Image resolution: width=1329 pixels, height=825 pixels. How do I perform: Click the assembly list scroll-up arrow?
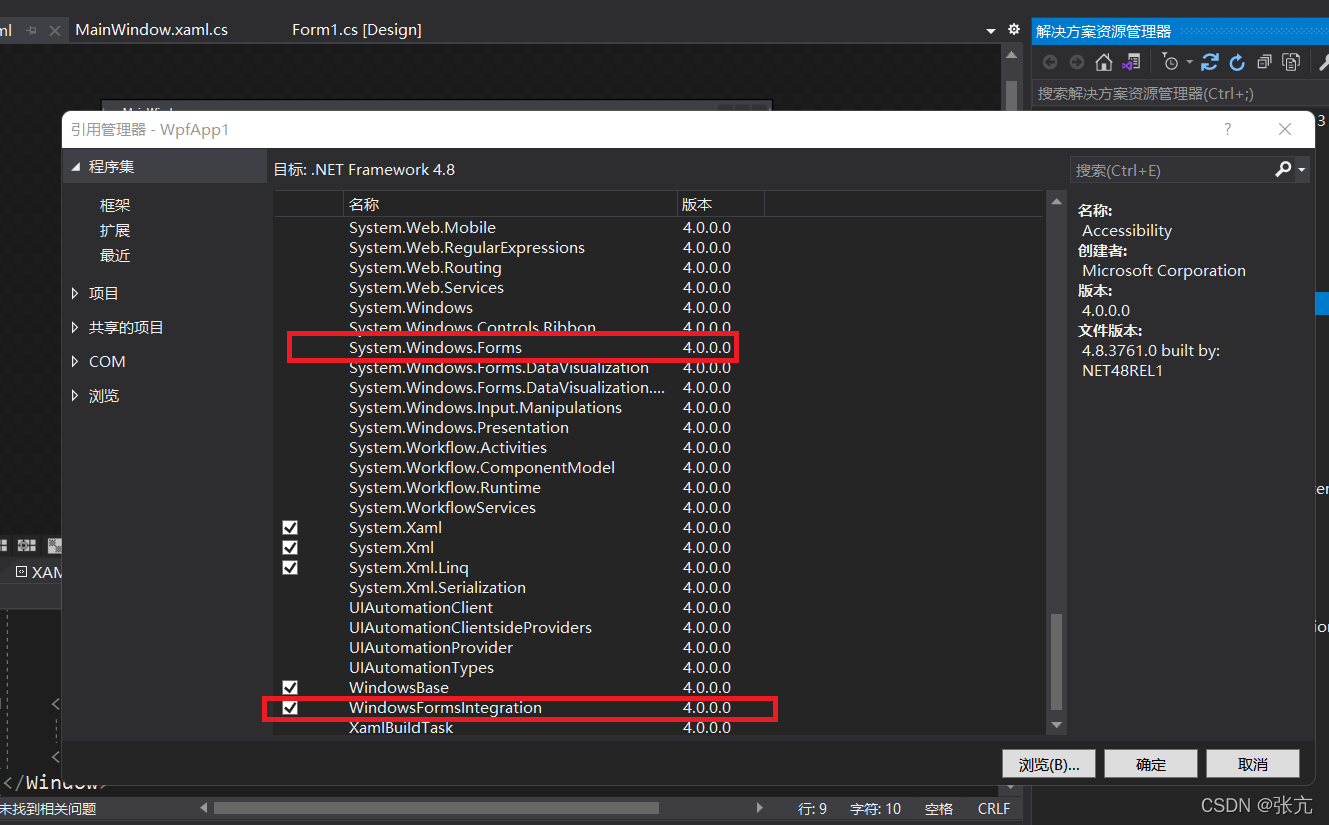click(1057, 203)
